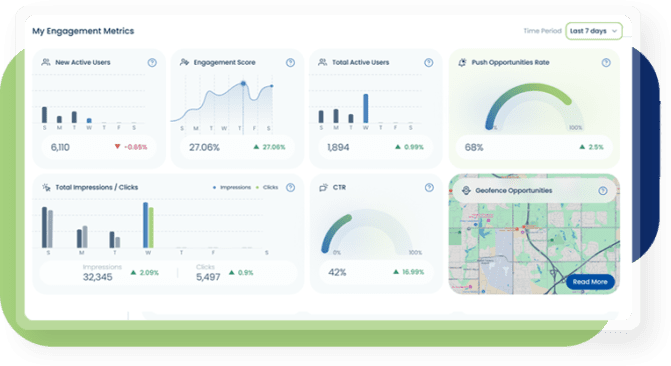The height and width of the screenshot is (366, 671).
Task: Click the Geofence Opportunities help icon
Action: [x=603, y=190]
